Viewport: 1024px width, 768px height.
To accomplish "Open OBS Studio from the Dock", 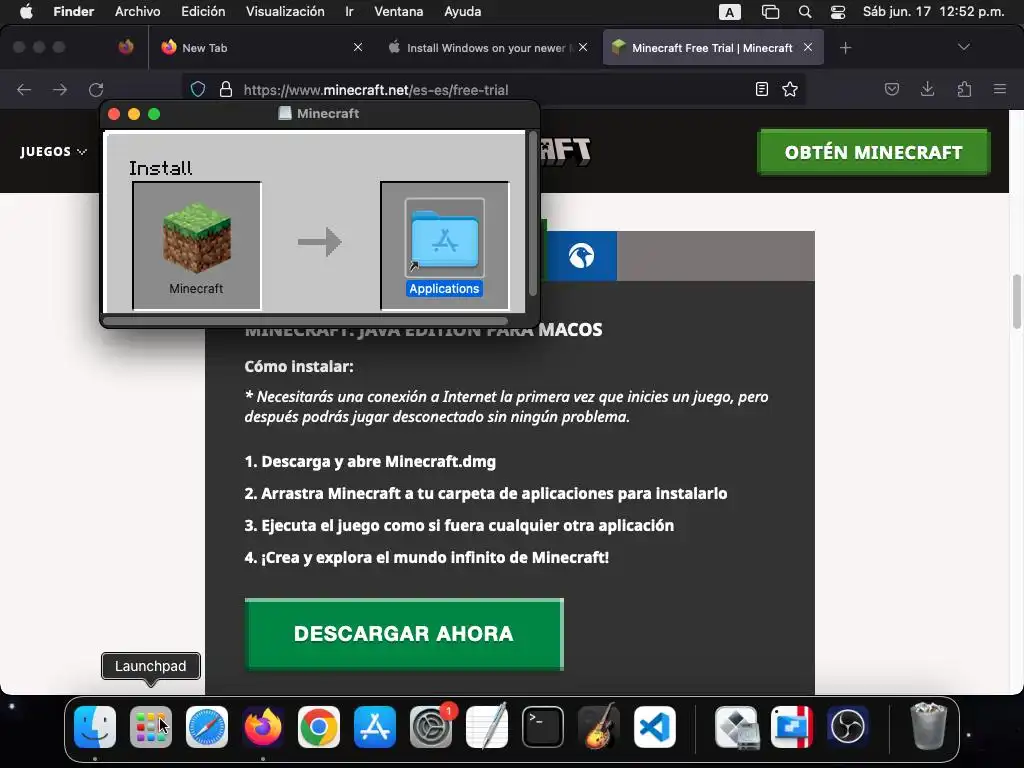I will point(848,727).
